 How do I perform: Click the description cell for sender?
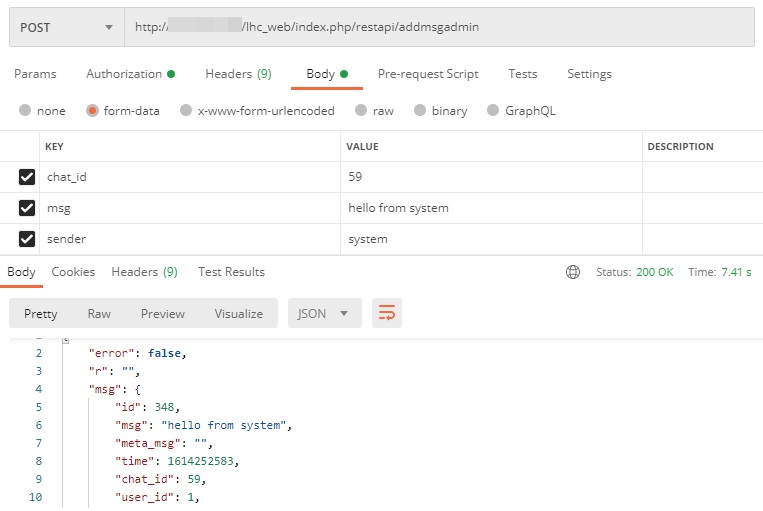(703, 239)
